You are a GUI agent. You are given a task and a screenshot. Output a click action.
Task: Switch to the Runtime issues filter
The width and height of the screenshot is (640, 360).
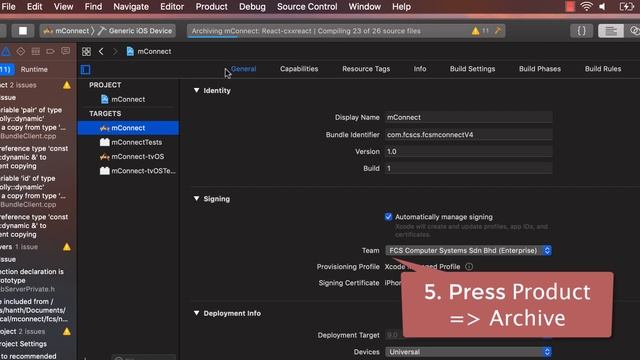pos(34,69)
